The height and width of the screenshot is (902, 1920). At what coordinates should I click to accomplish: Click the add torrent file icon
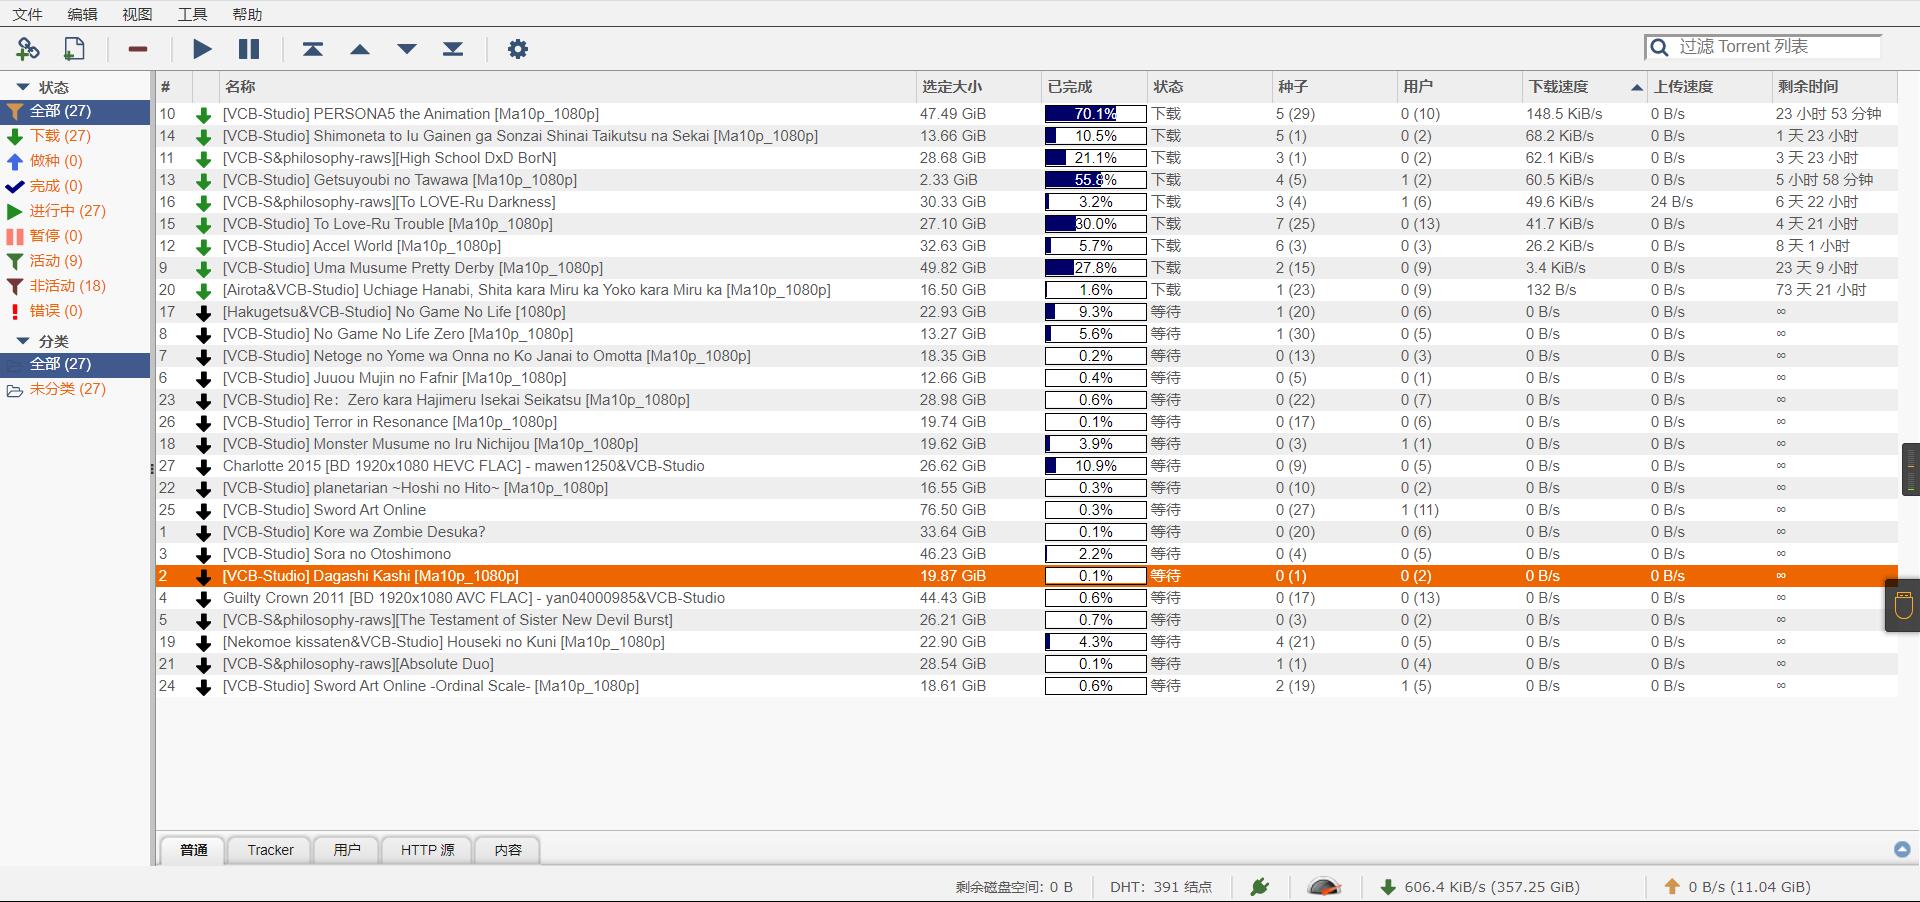74,48
